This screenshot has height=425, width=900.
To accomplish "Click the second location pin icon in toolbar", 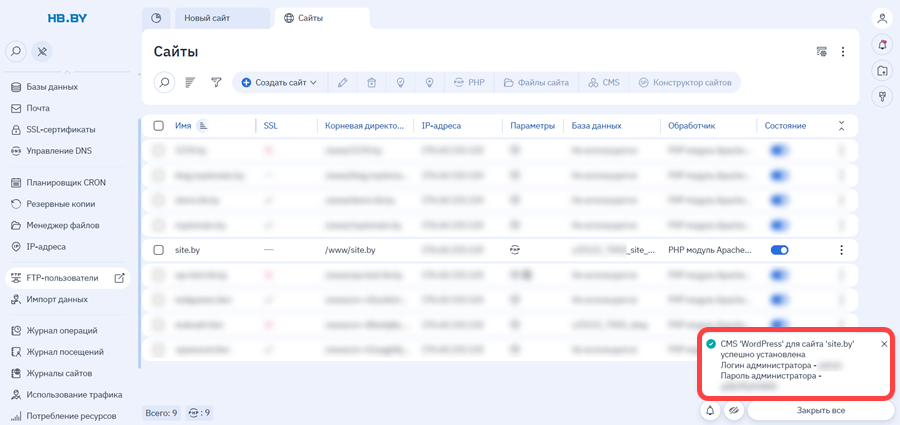I will 429,83.
